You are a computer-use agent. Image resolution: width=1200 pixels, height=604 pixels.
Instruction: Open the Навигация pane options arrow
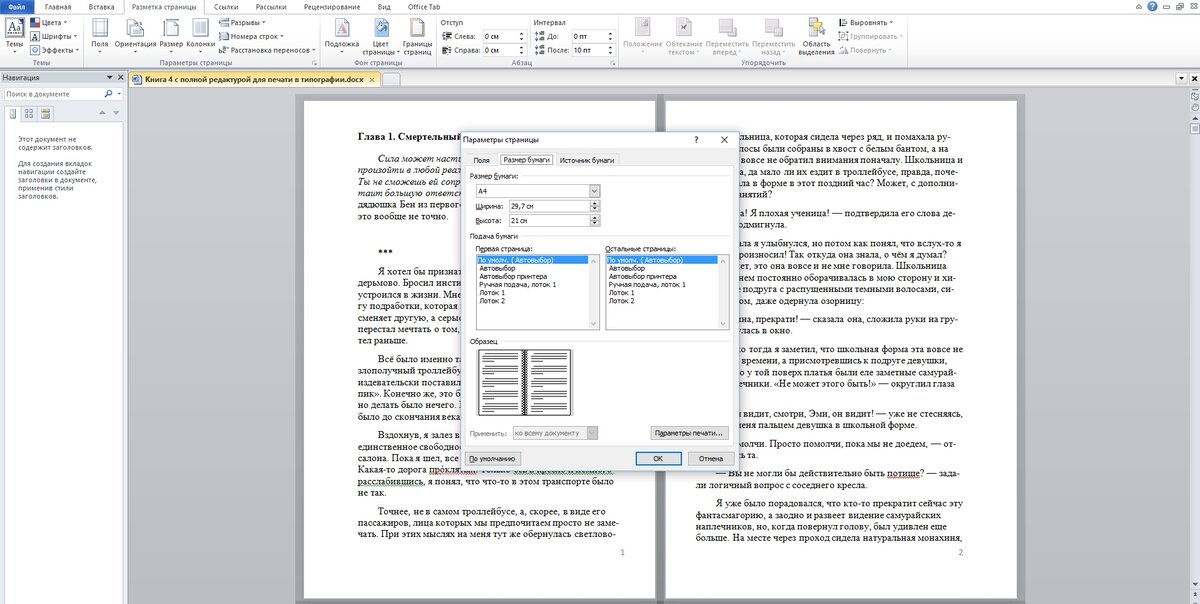(x=108, y=76)
